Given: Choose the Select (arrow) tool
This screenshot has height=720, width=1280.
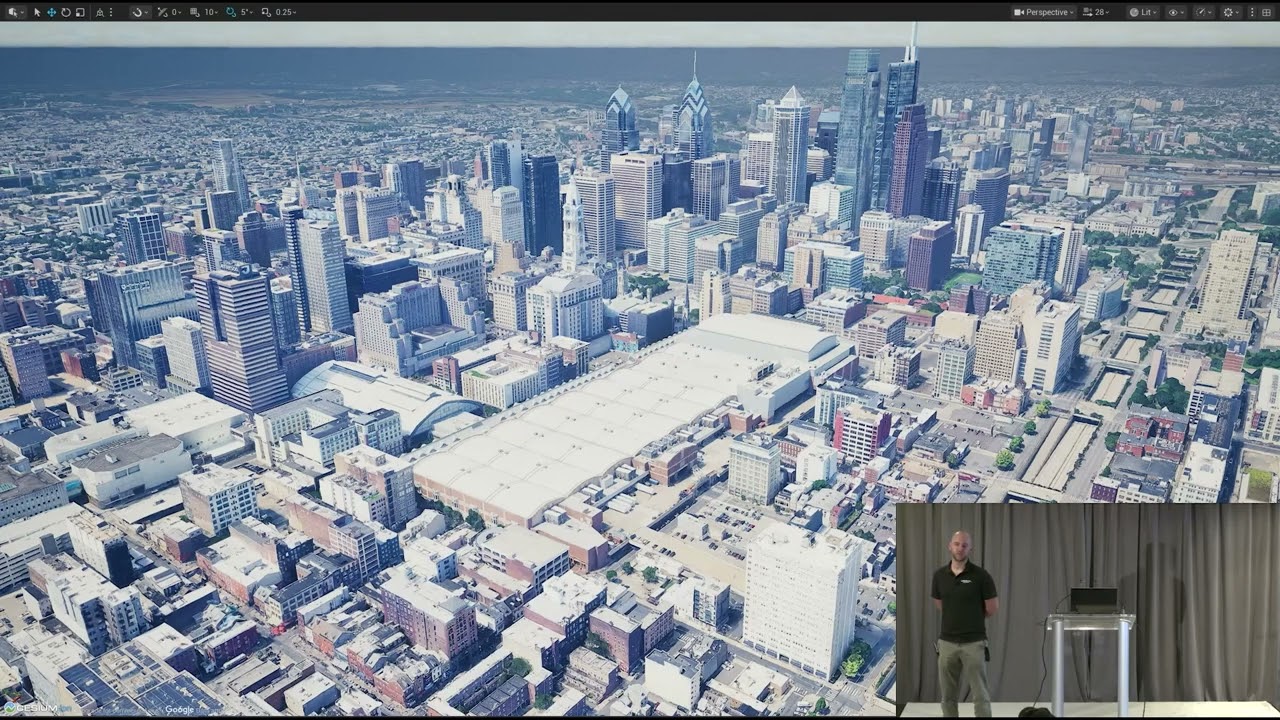Looking at the screenshot, I should click(x=37, y=12).
